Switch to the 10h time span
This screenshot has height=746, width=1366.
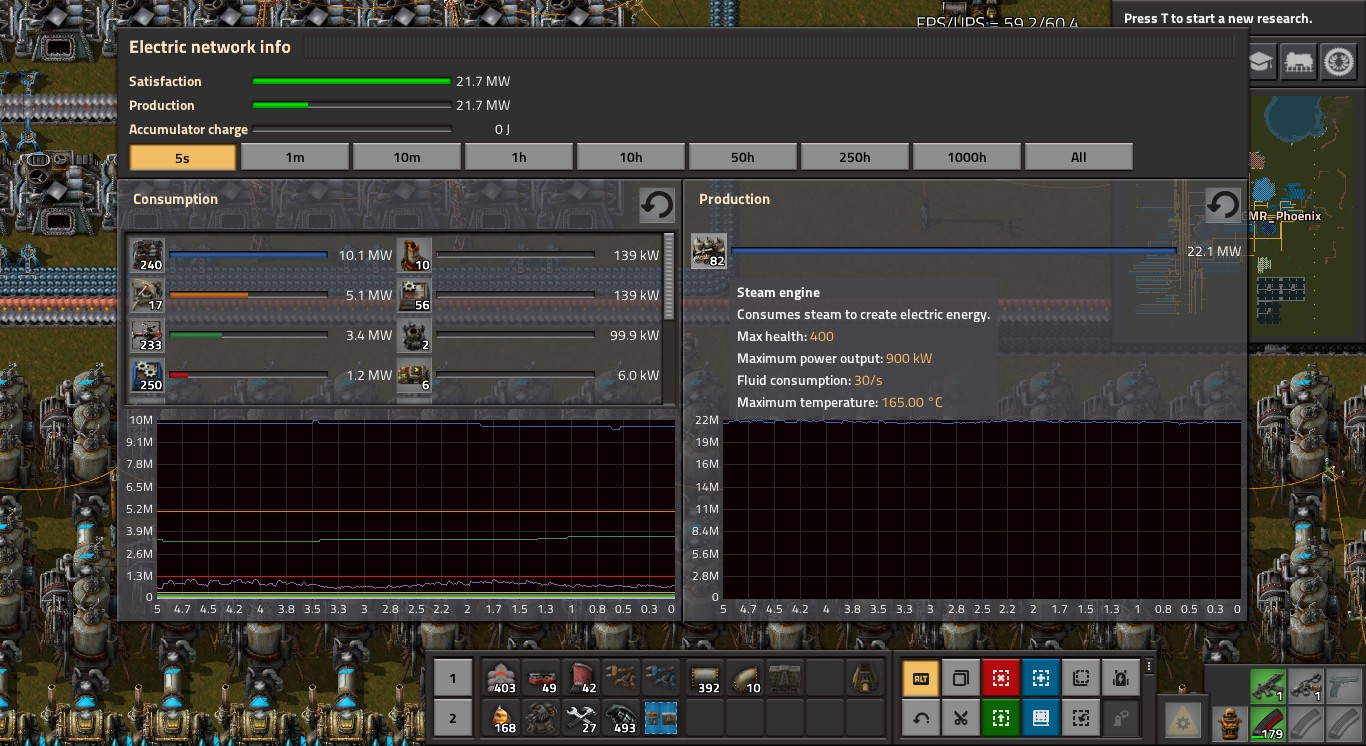click(631, 157)
